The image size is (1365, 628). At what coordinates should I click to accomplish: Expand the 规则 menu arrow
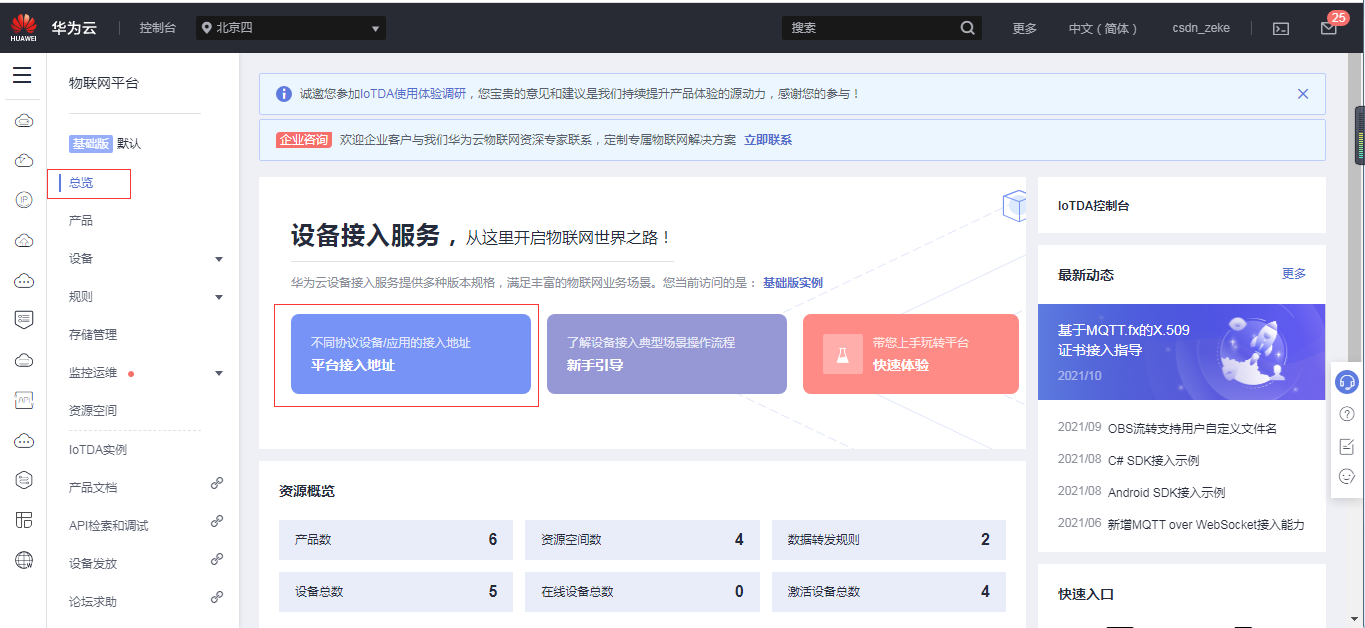(219, 297)
